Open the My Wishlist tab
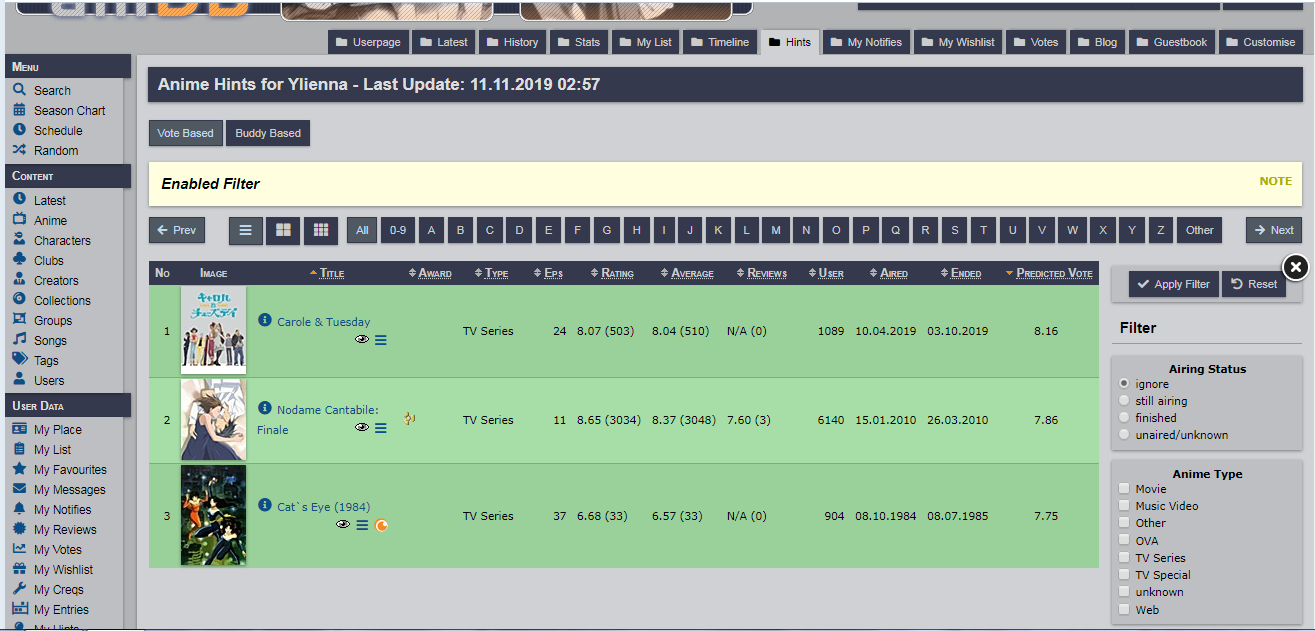This screenshot has height=631, width=1315. 957,42
